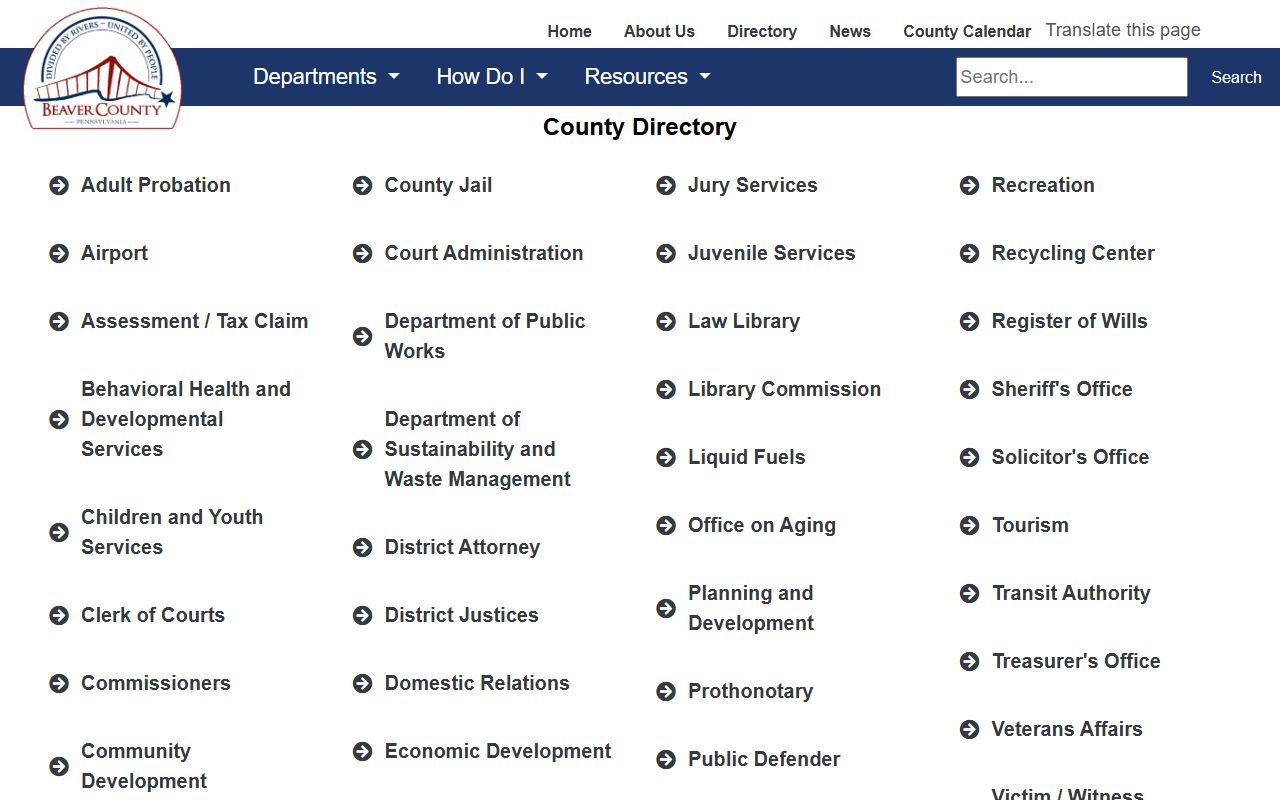Screen dimensions: 1280x800
Task: Open the Solicitor's Office link
Action: coord(1070,457)
